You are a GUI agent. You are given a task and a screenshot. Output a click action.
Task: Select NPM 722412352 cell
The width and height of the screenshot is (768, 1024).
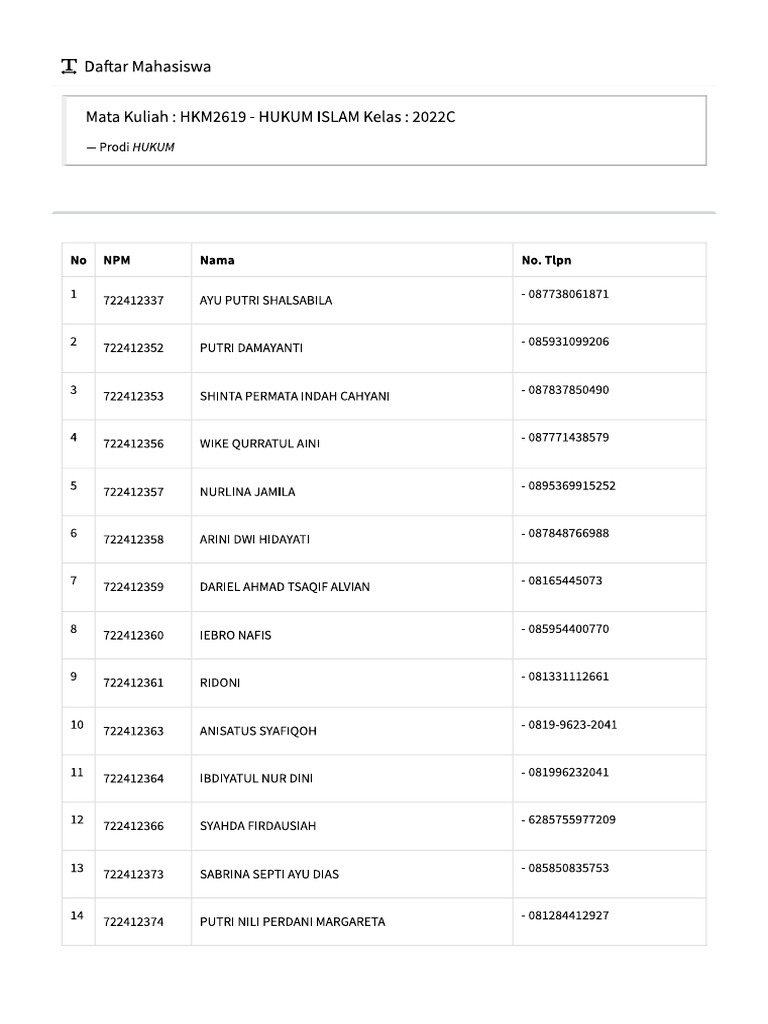pyautogui.click(x=133, y=348)
